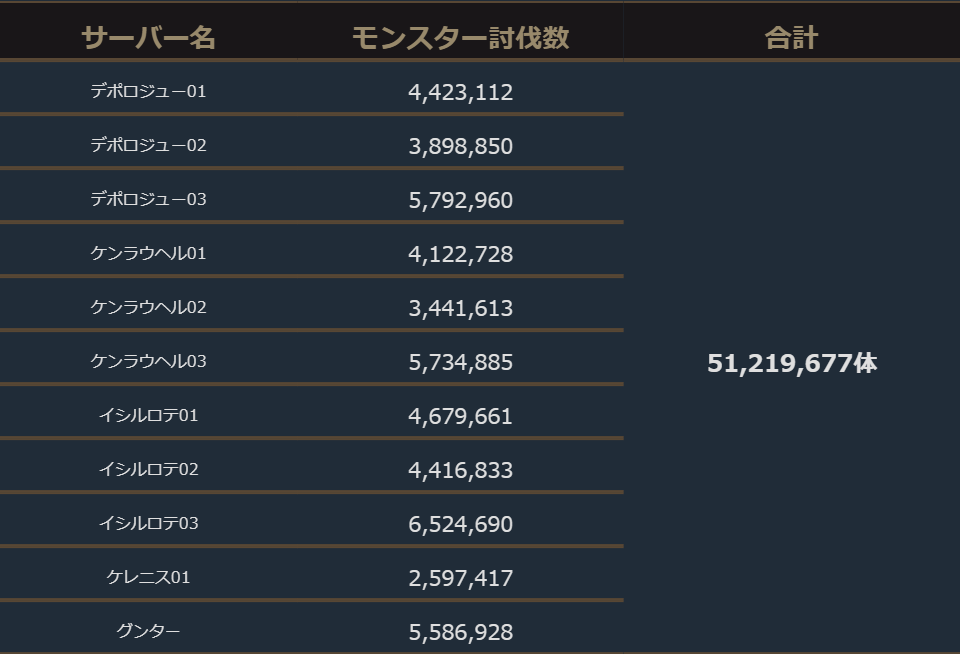Screen dimensions: 960x654
Task: Select the ケンラウヘル03 server label
Action: (148, 362)
